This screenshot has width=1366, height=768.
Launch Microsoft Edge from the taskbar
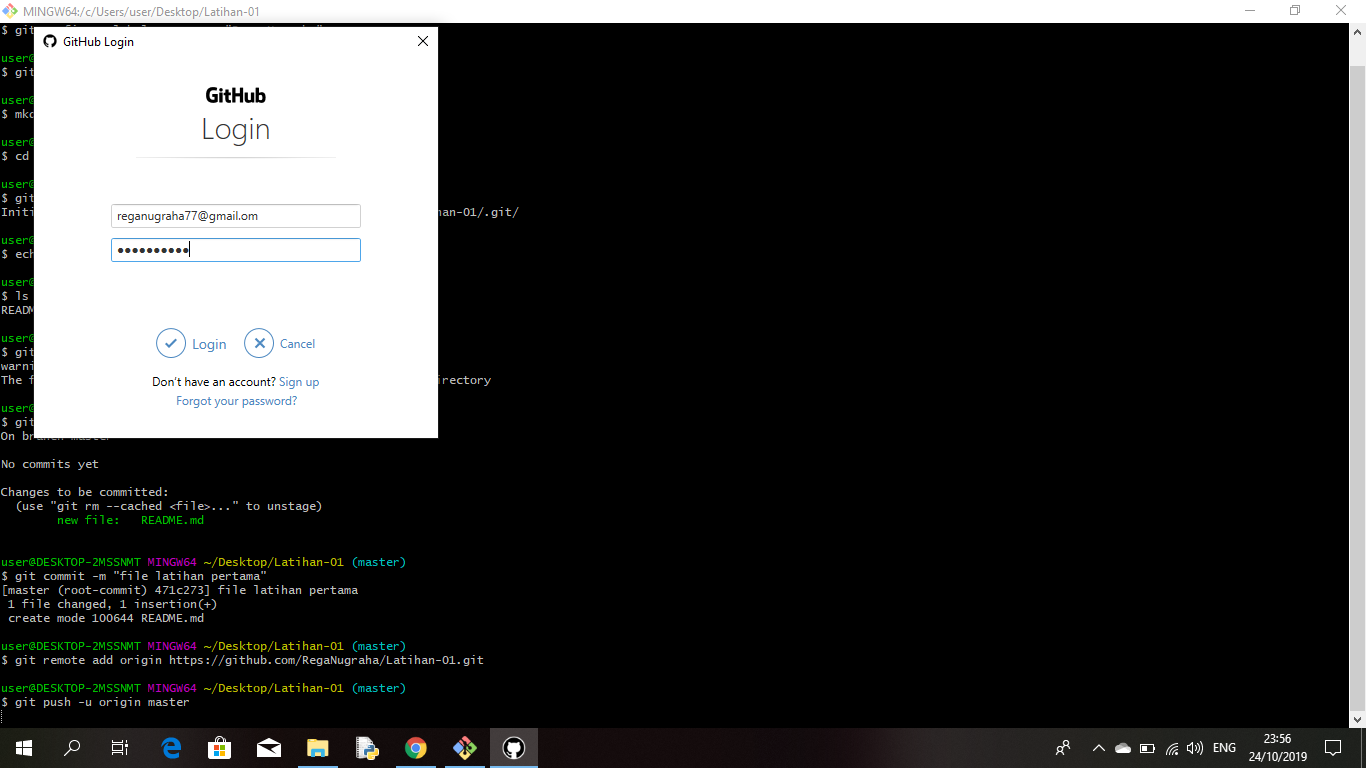tap(170, 747)
